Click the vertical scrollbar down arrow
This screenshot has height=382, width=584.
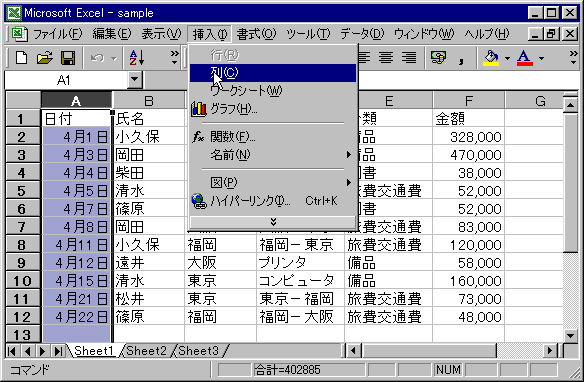(570, 335)
